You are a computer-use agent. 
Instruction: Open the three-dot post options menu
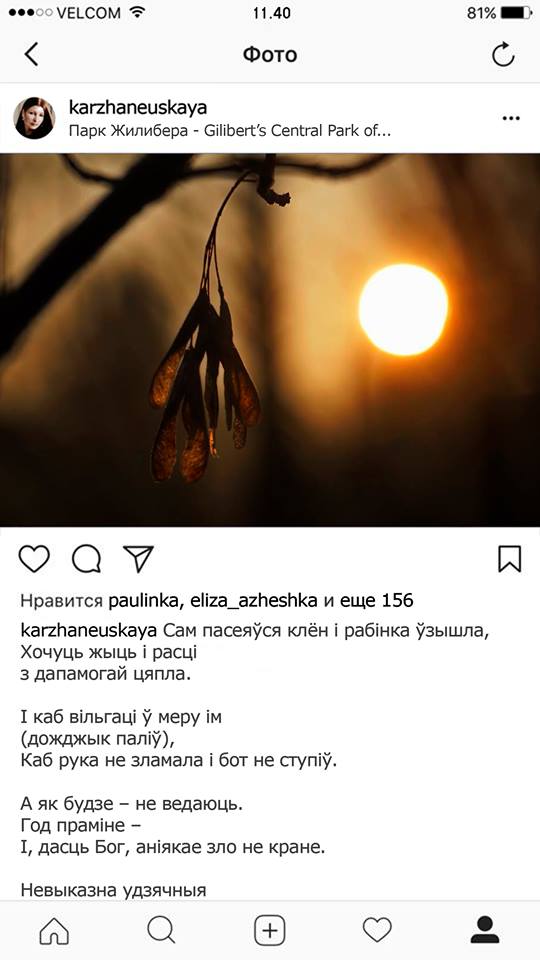pyautogui.click(x=511, y=118)
